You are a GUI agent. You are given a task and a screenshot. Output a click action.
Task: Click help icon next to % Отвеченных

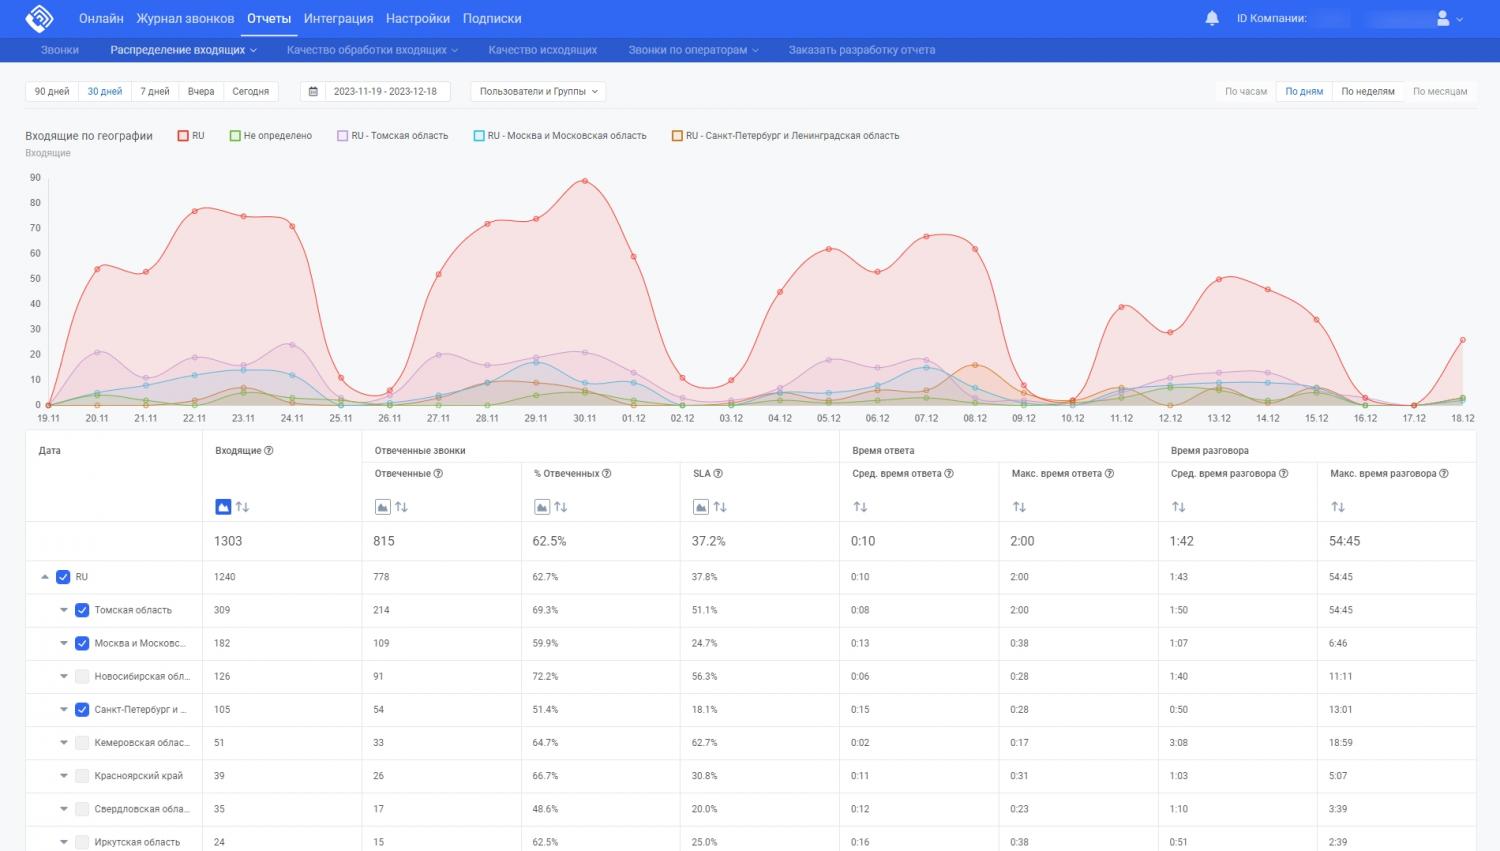point(607,474)
